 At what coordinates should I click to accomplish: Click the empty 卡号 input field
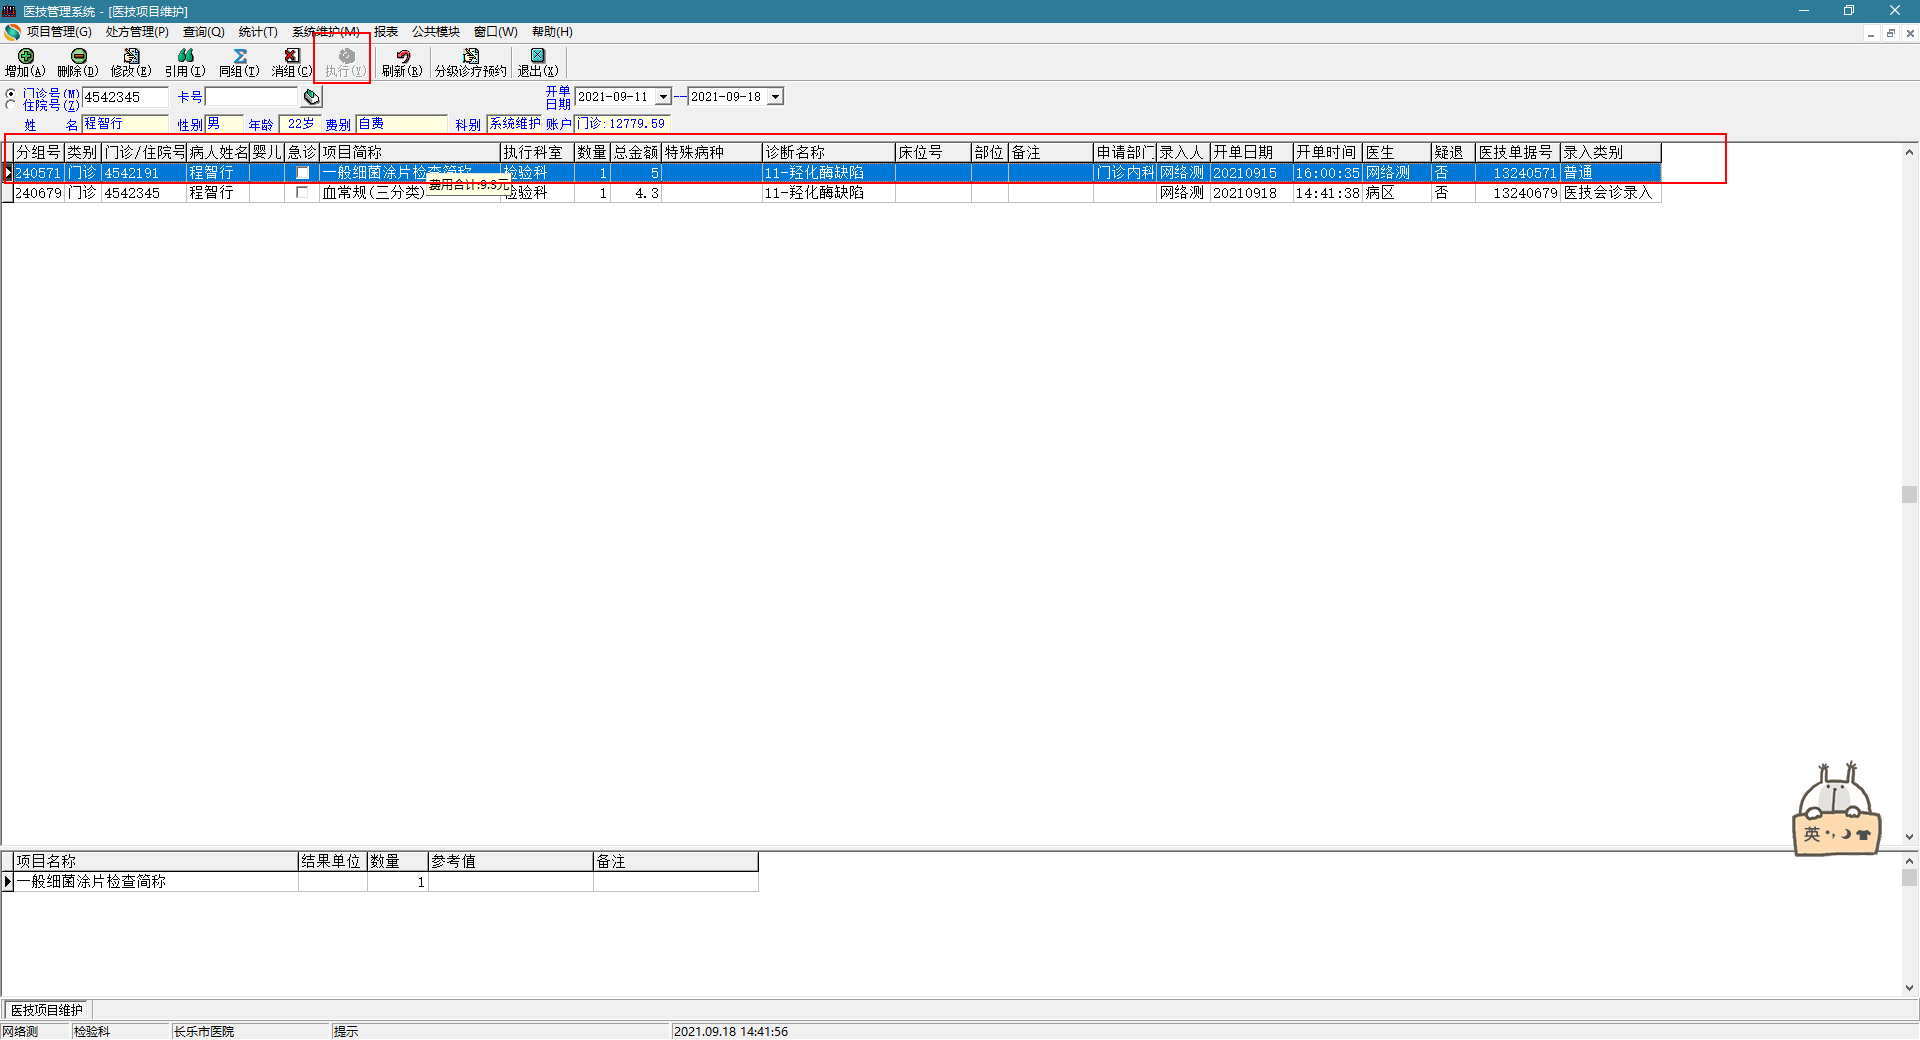[252, 97]
